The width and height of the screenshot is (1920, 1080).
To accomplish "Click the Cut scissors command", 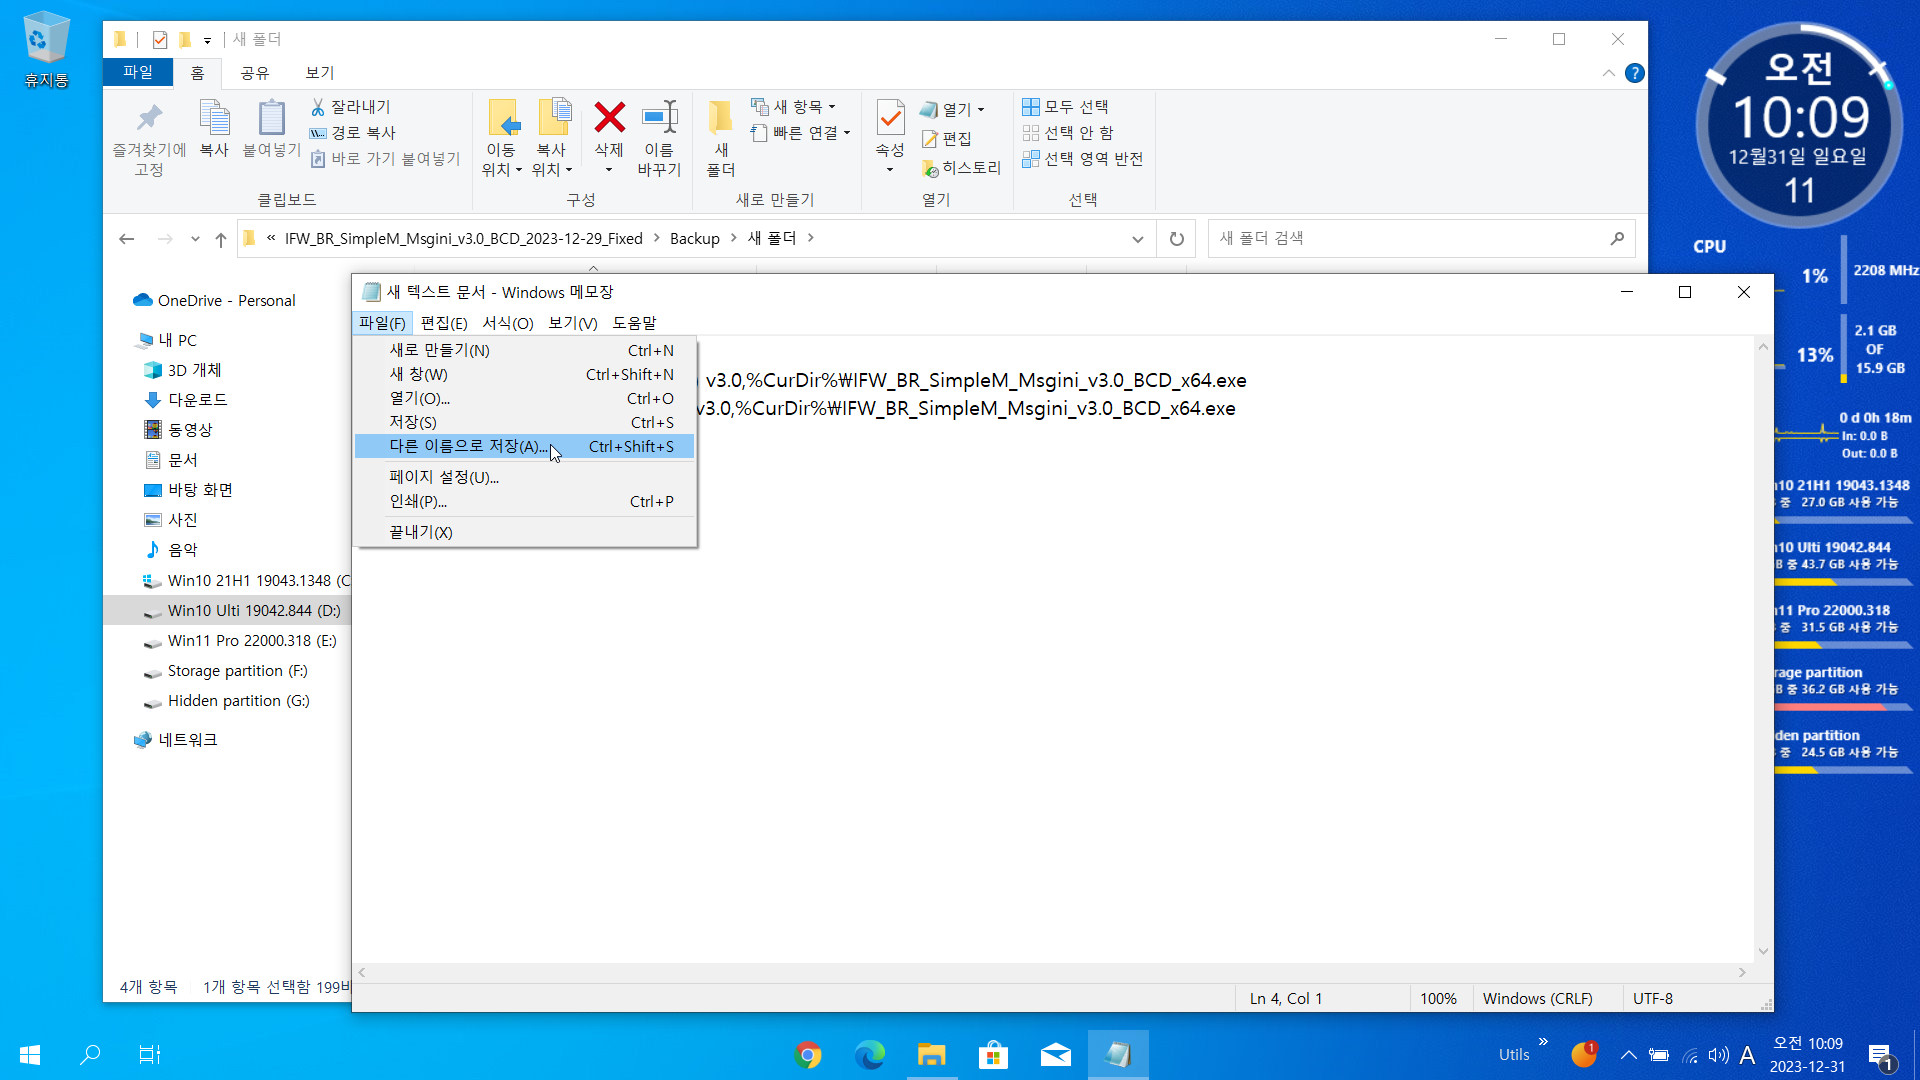I will [351, 107].
